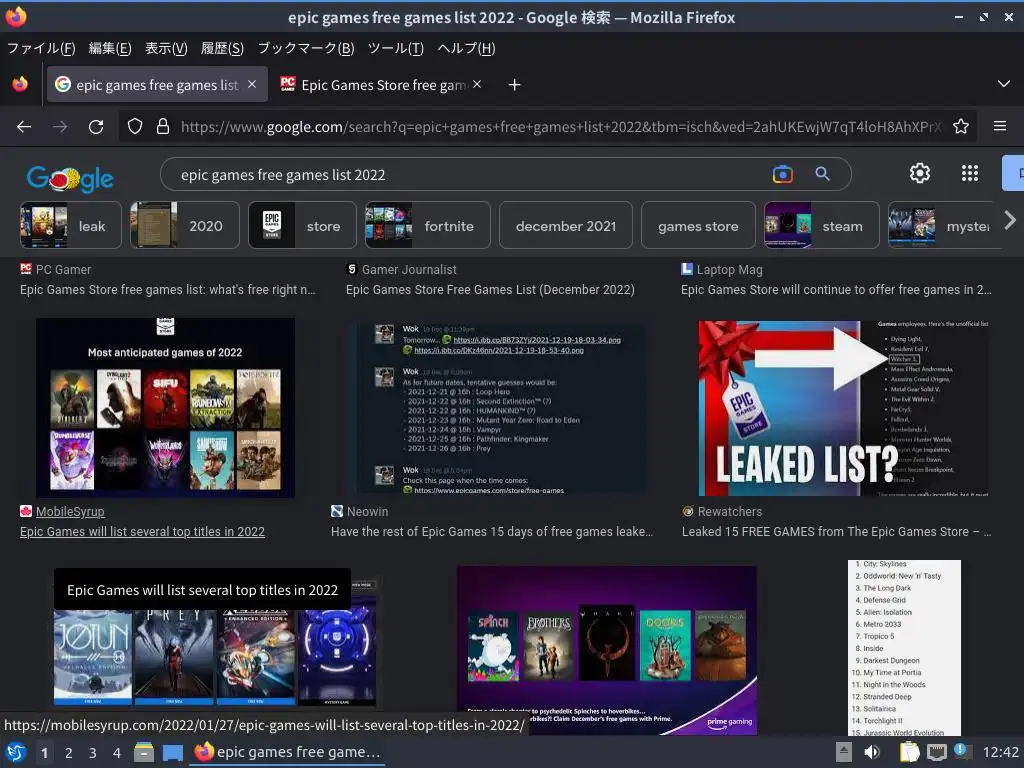Click the magnifier search button
The width and height of the screenshot is (1024, 768).
click(822, 174)
